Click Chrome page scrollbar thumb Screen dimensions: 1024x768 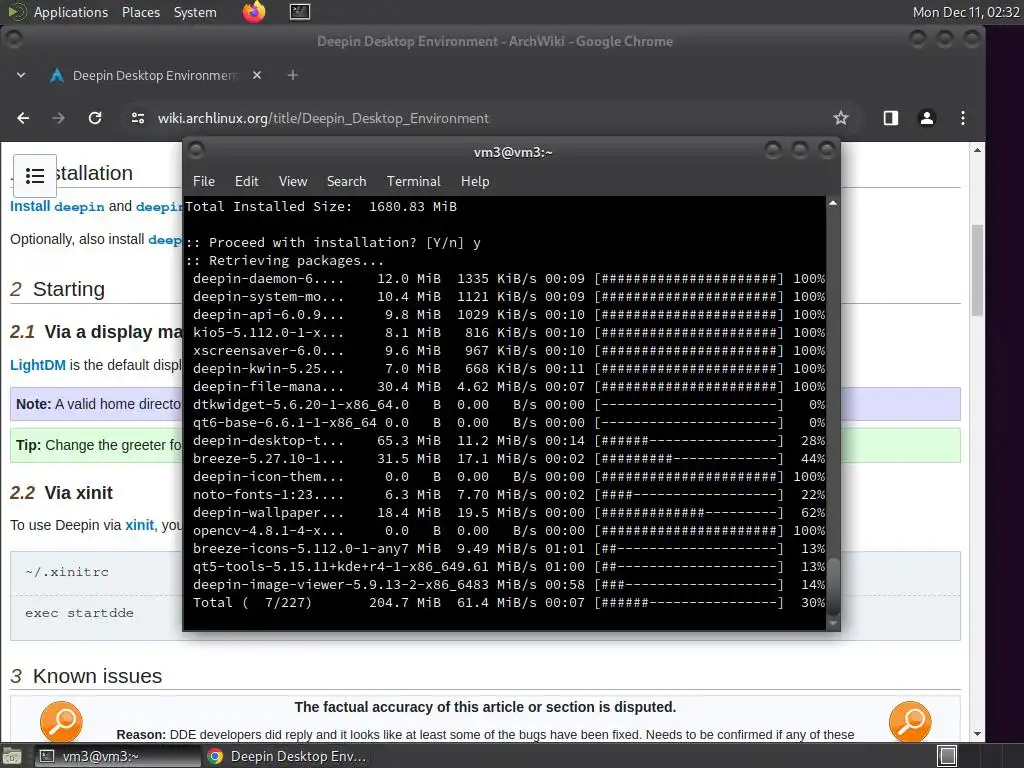click(977, 270)
